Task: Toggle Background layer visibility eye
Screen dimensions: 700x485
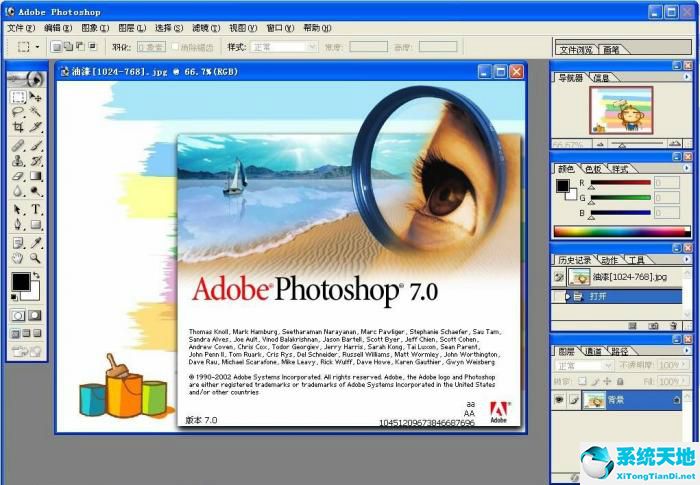Action: click(559, 400)
